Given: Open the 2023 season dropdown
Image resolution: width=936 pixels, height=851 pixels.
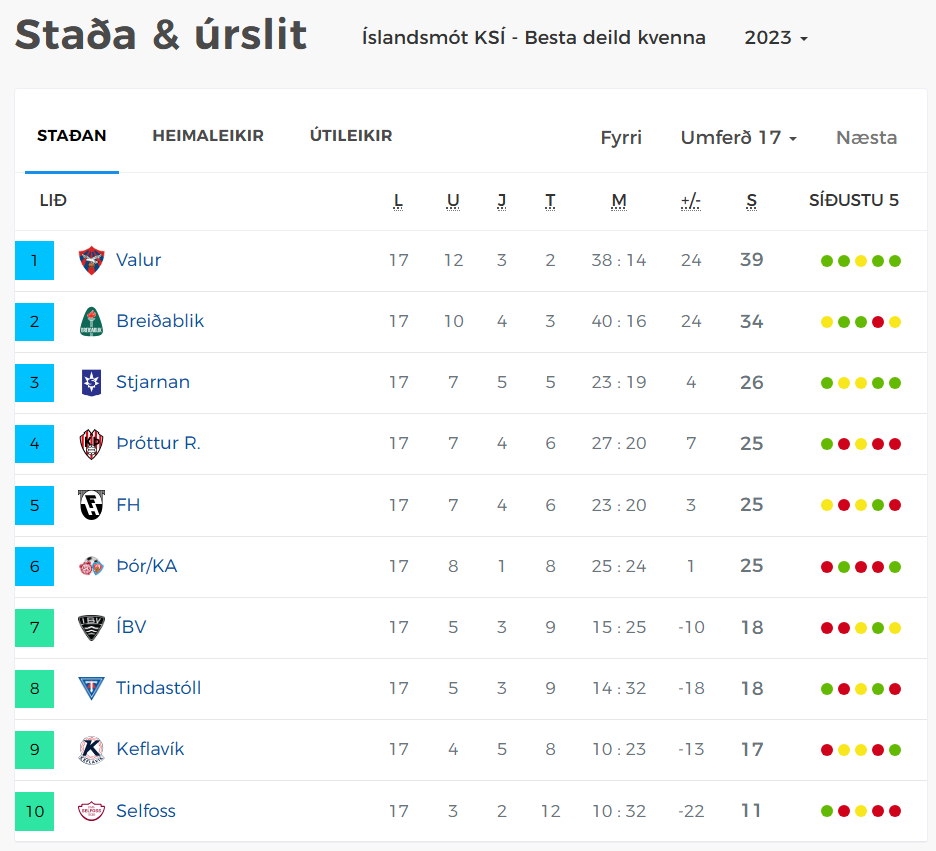Looking at the screenshot, I should (x=776, y=38).
